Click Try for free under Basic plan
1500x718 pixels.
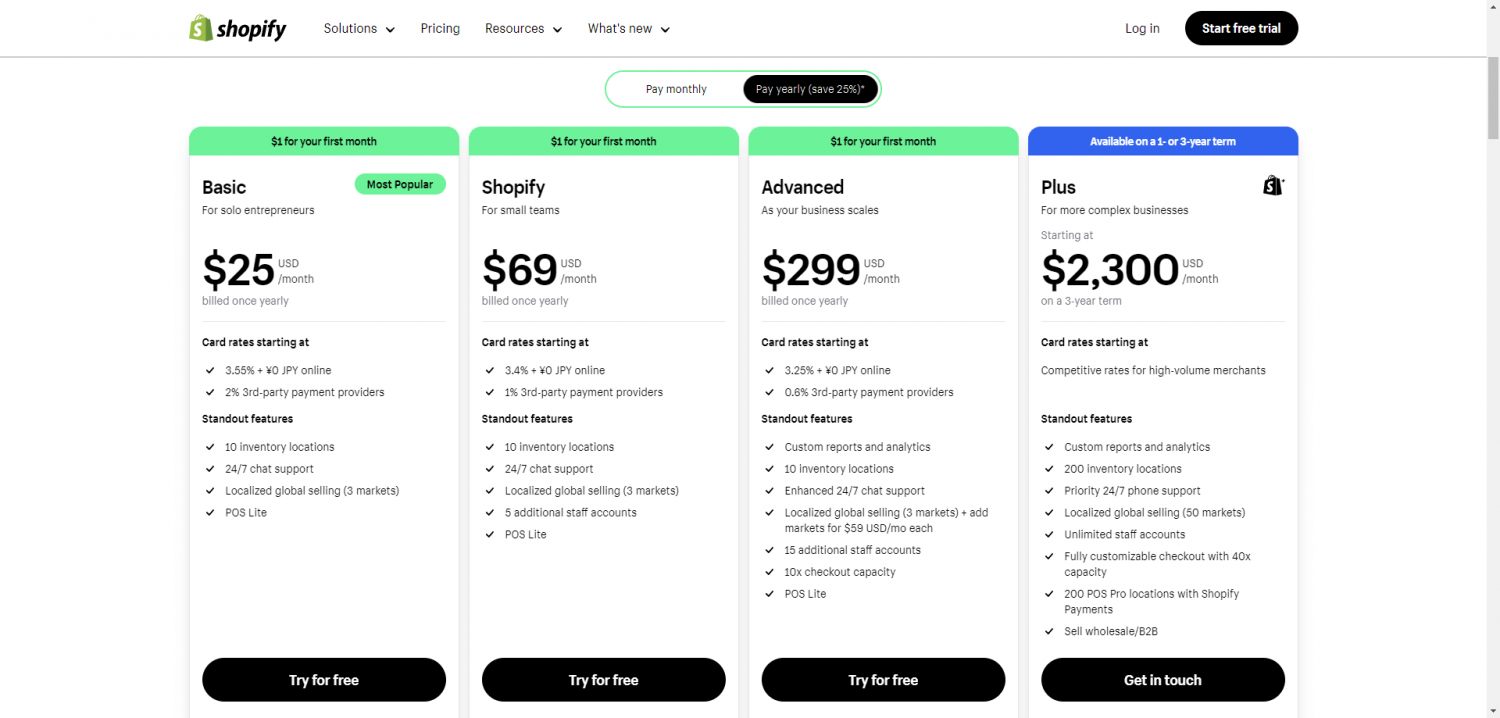(324, 680)
